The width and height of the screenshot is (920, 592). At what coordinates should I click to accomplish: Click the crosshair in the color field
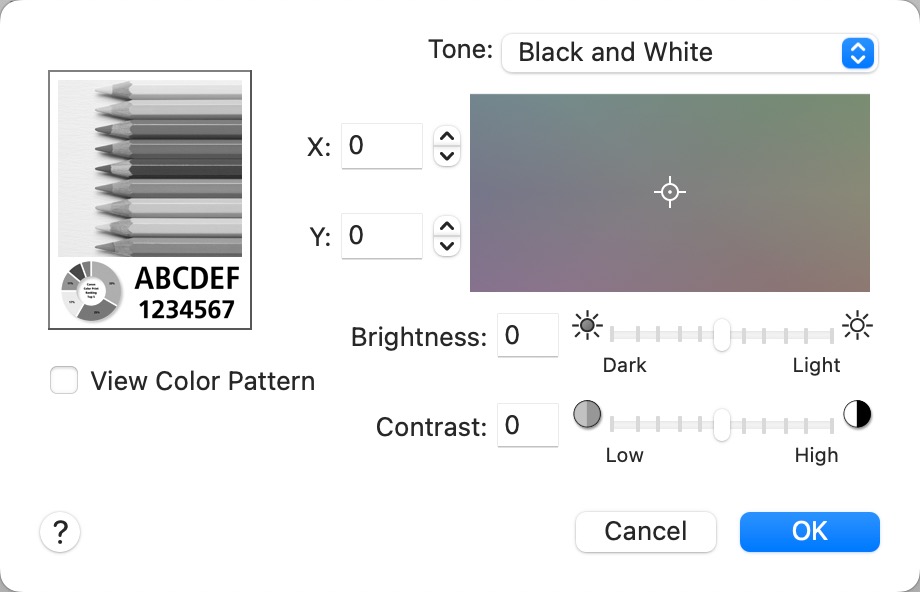pyautogui.click(x=670, y=192)
